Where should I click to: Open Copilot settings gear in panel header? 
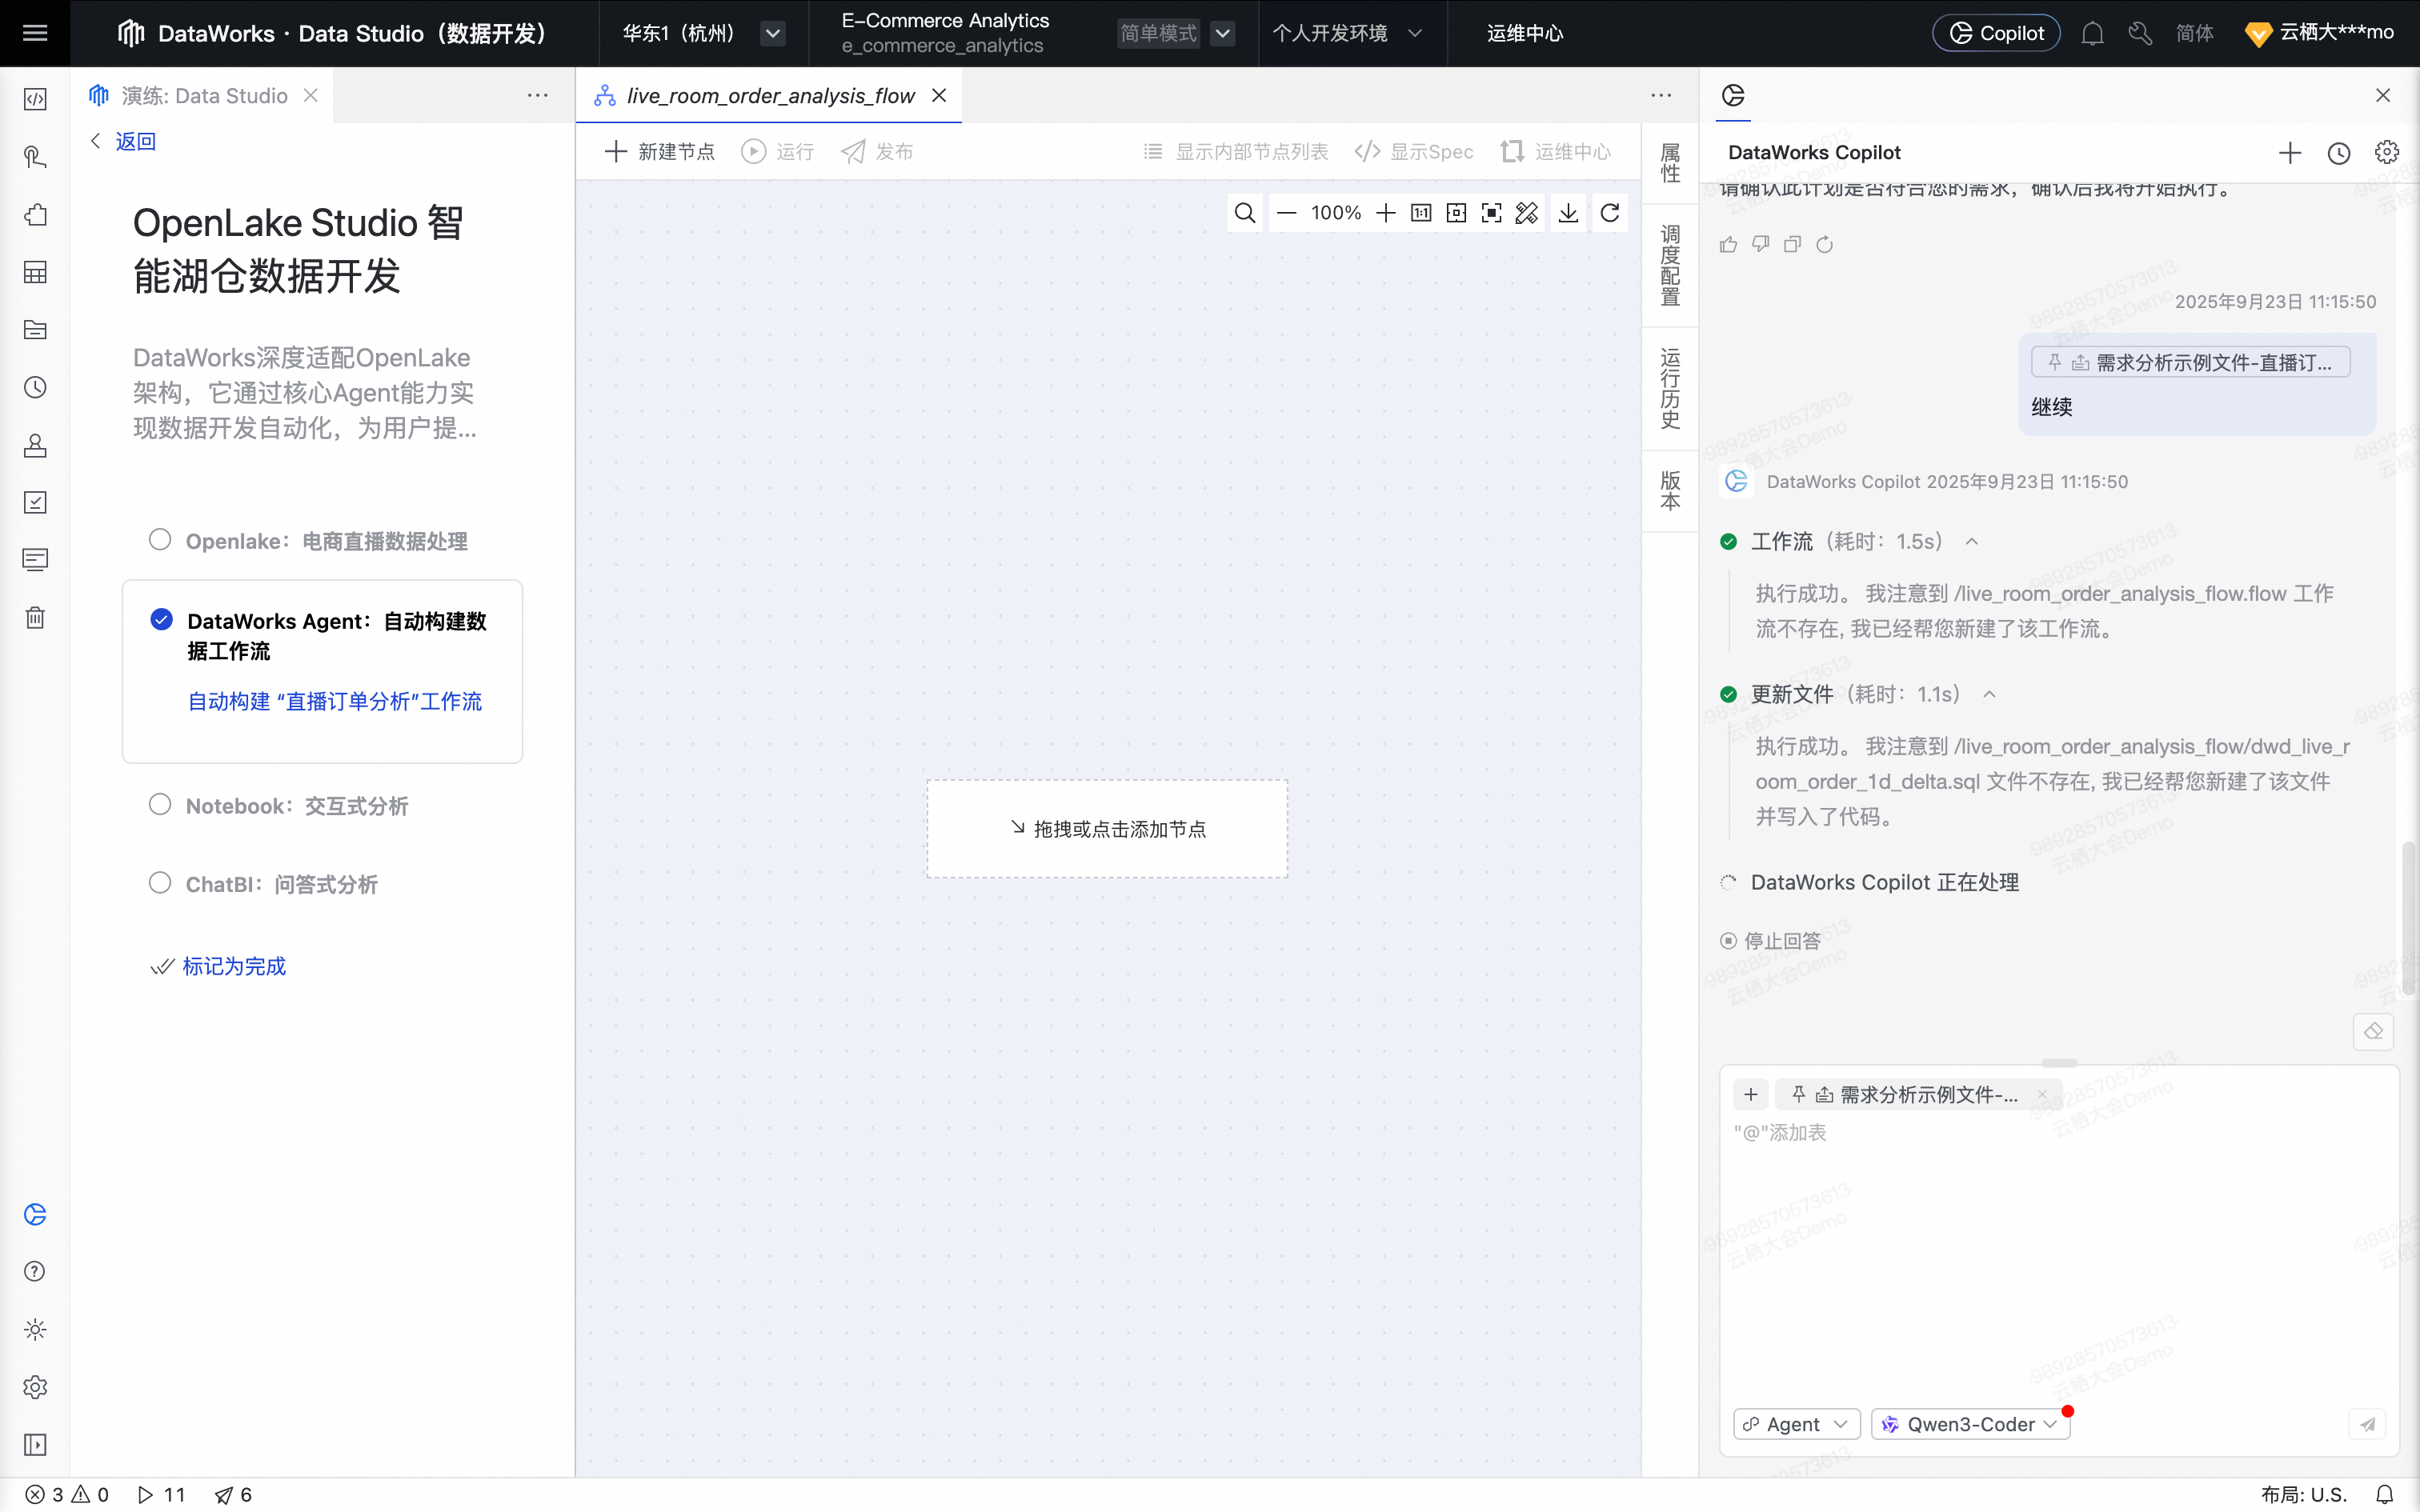tap(2387, 153)
